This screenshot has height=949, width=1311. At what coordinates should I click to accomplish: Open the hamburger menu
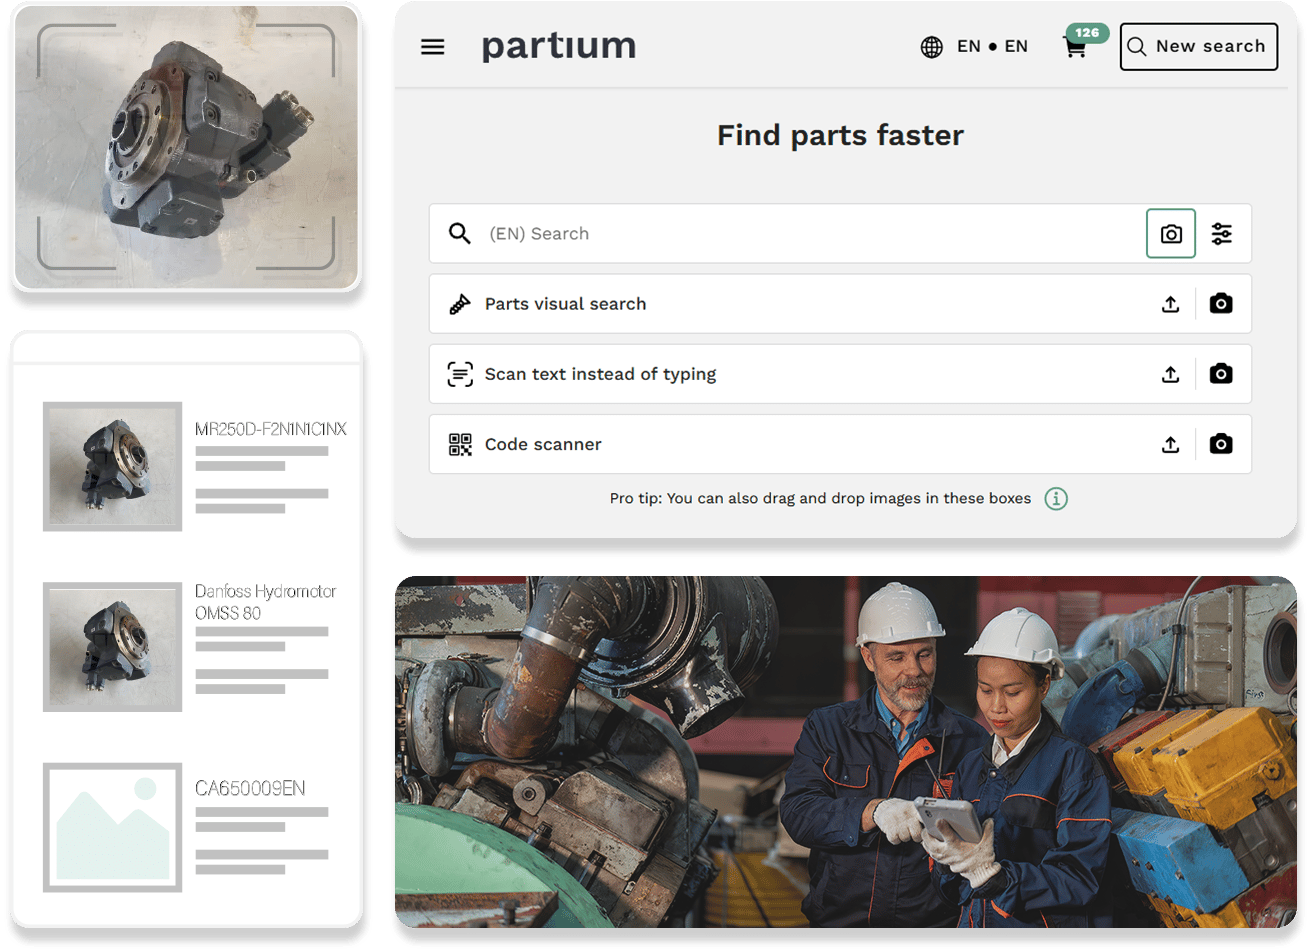[432, 47]
